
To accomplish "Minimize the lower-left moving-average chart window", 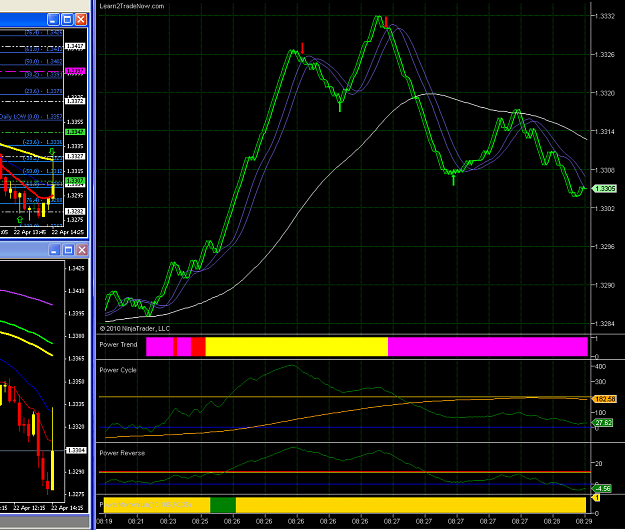I will [x=55, y=250].
